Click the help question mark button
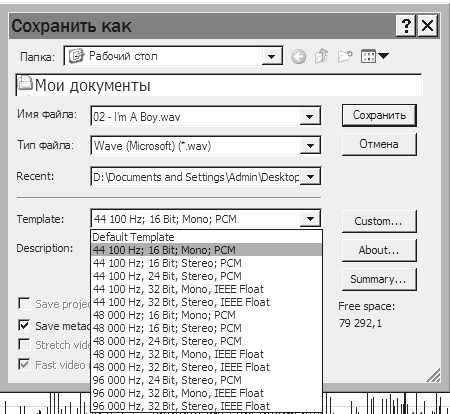This screenshot has height=414, width=450. tap(406, 26)
